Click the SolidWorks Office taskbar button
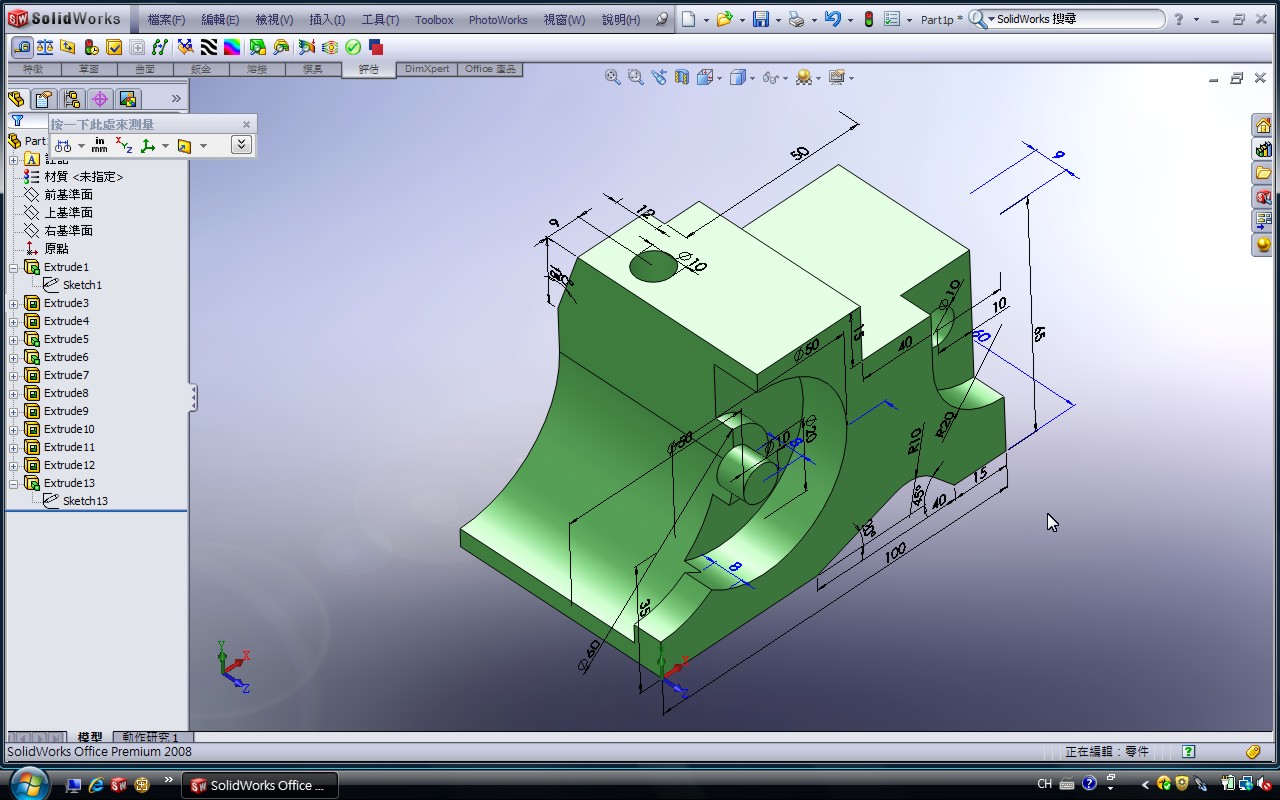 (x=262, y=785)
